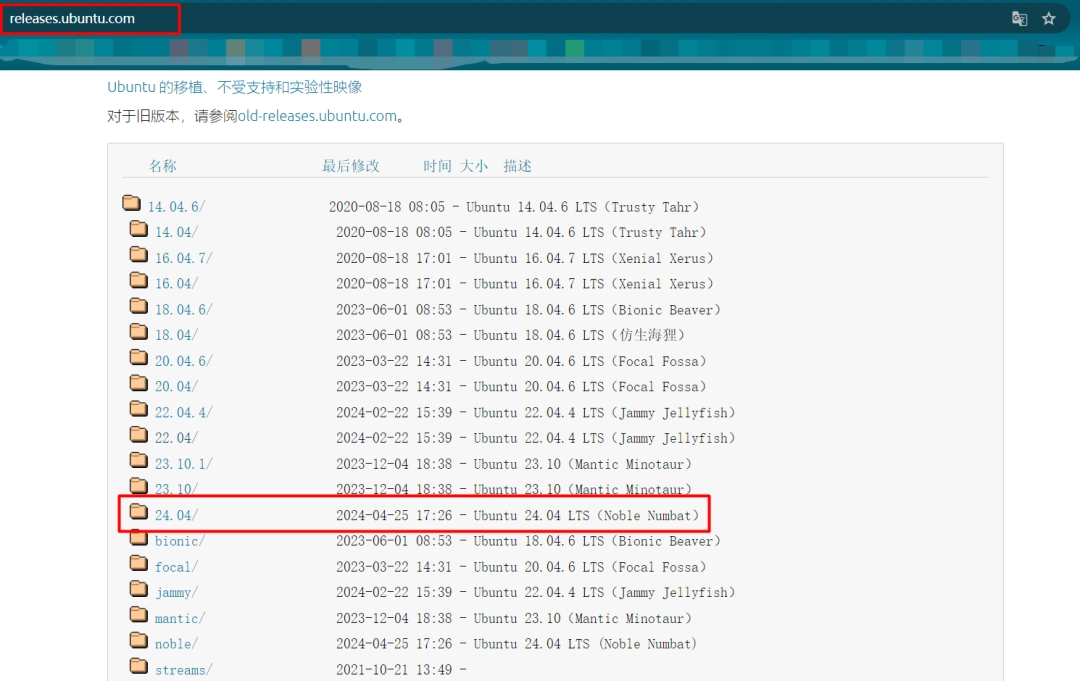
Task: Click the folder icon for 20.04/
Action: pos(138,383)
